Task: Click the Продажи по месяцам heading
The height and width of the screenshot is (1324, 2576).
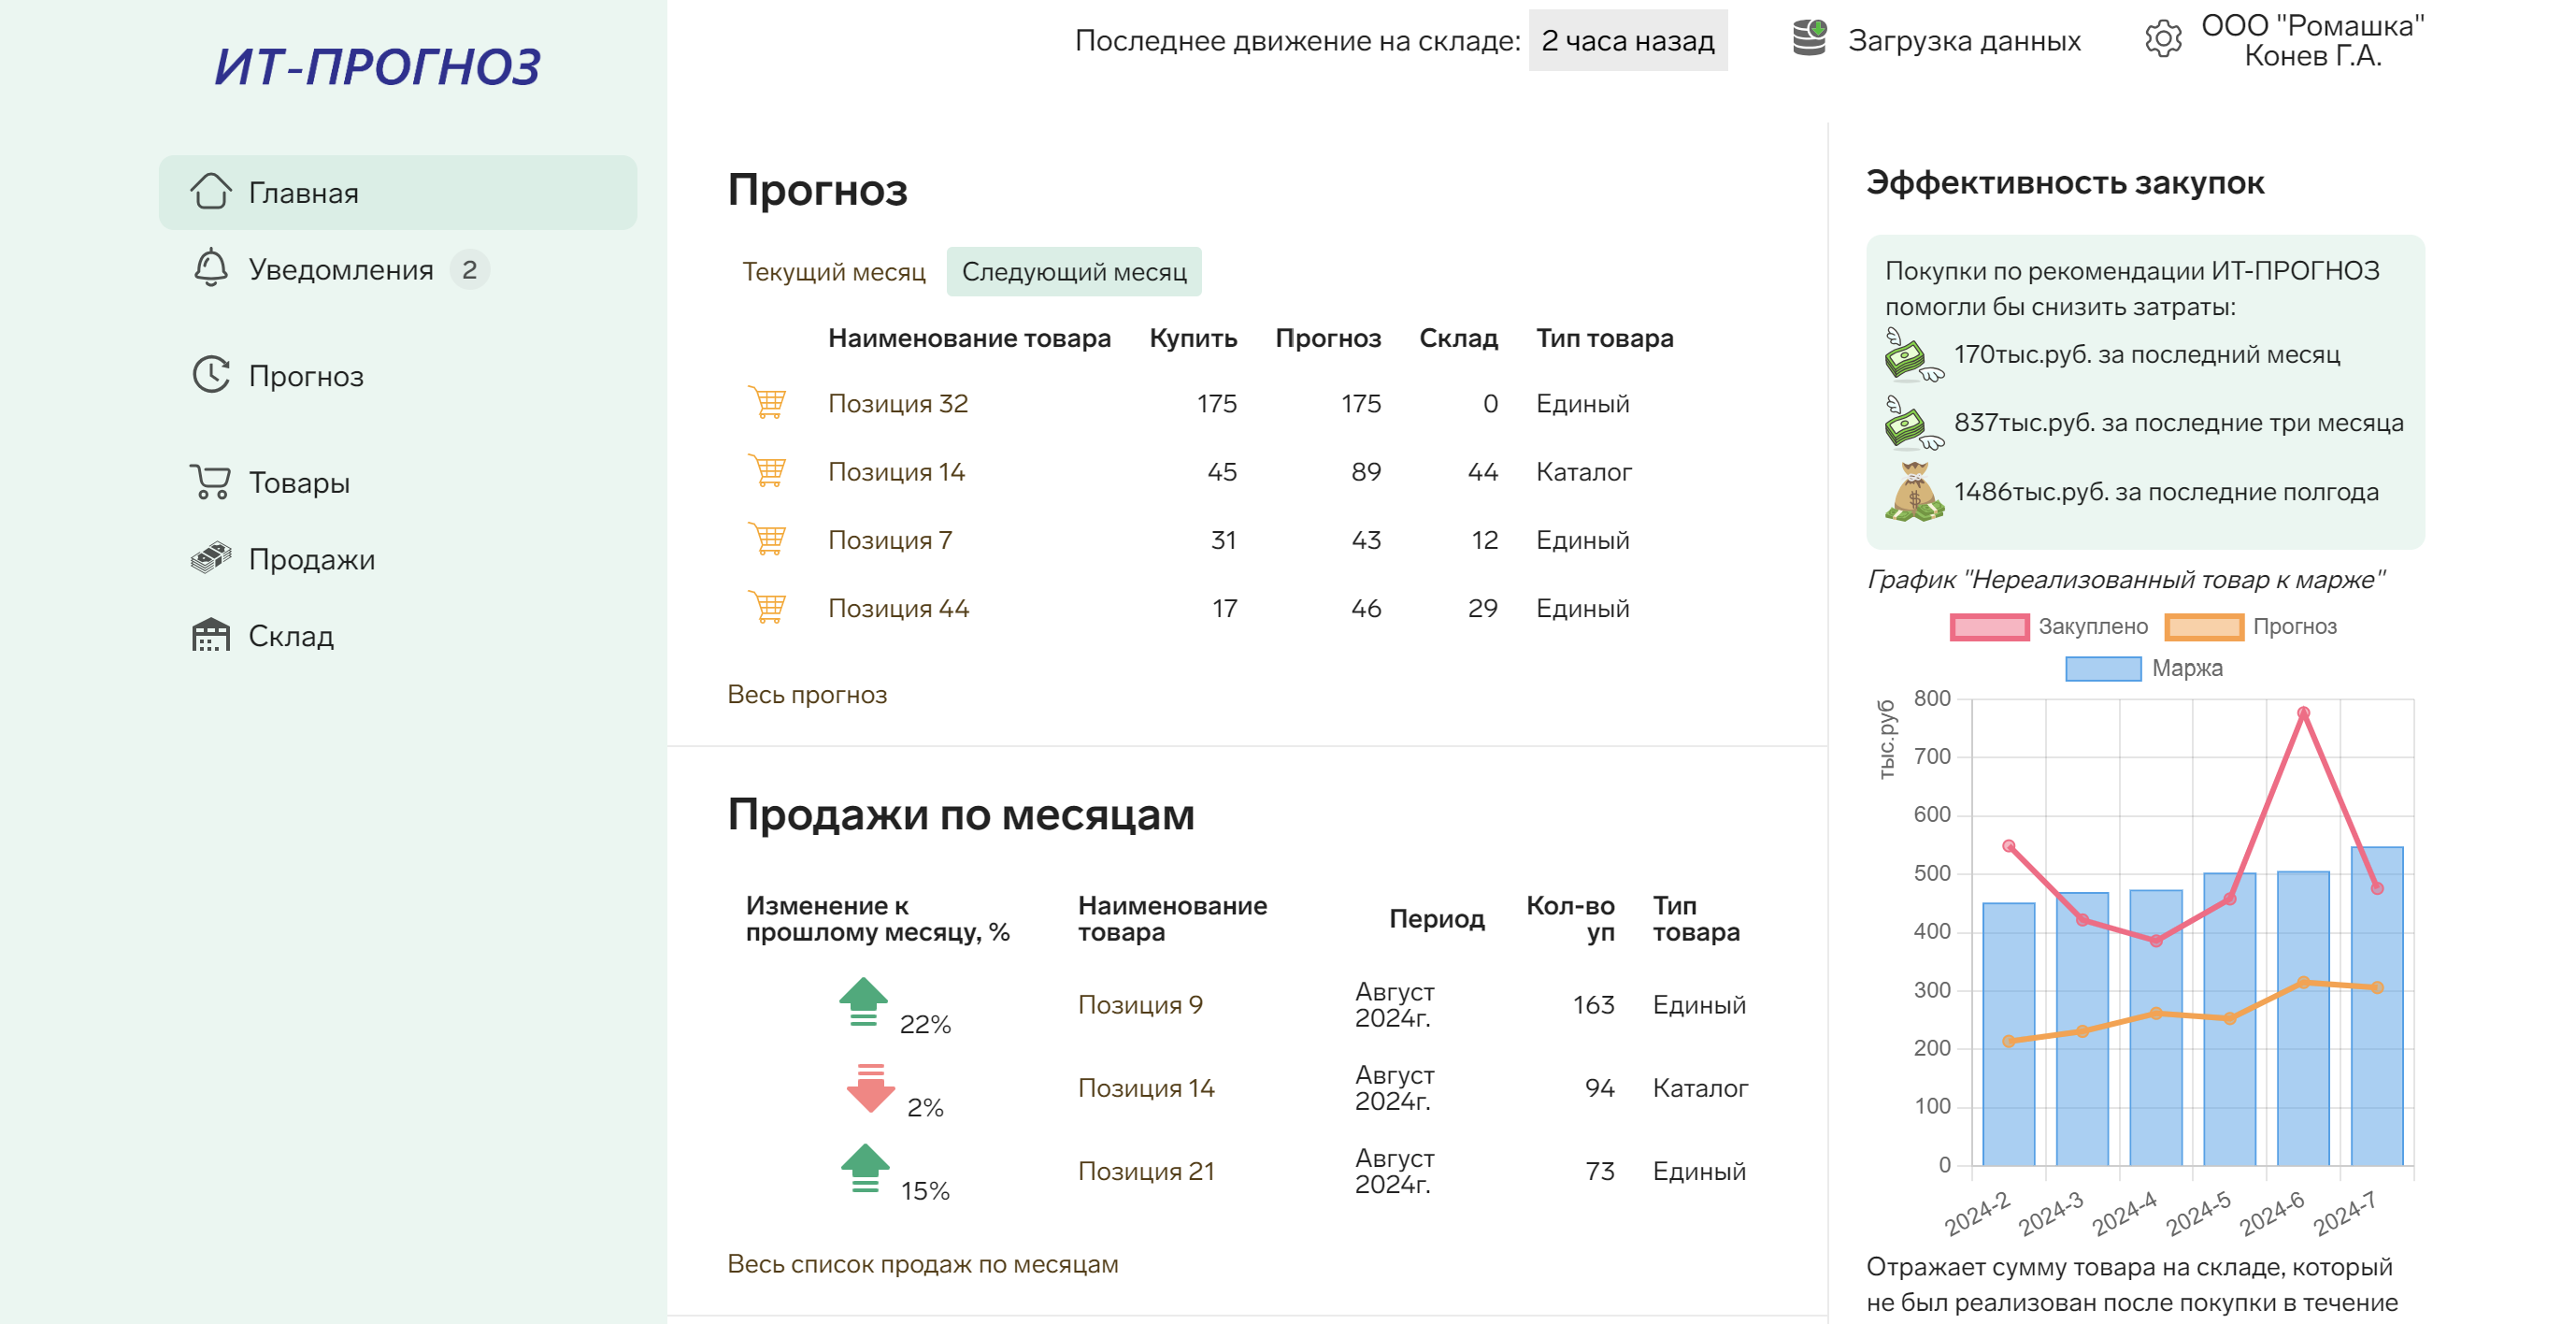Action: [960, 814]
